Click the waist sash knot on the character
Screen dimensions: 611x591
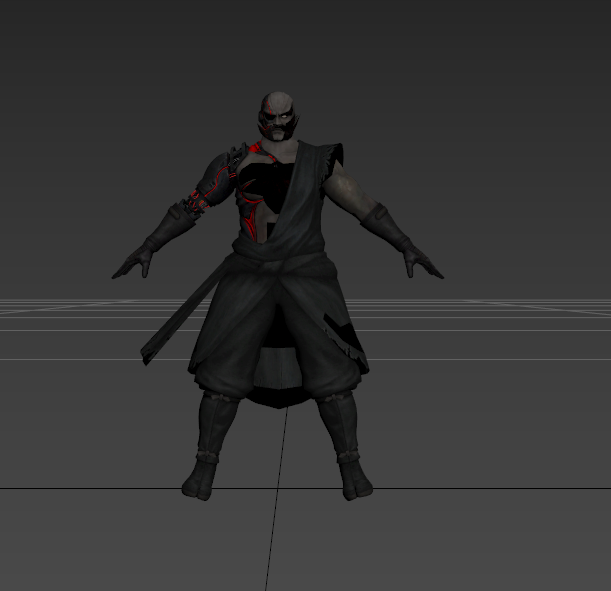273,265
